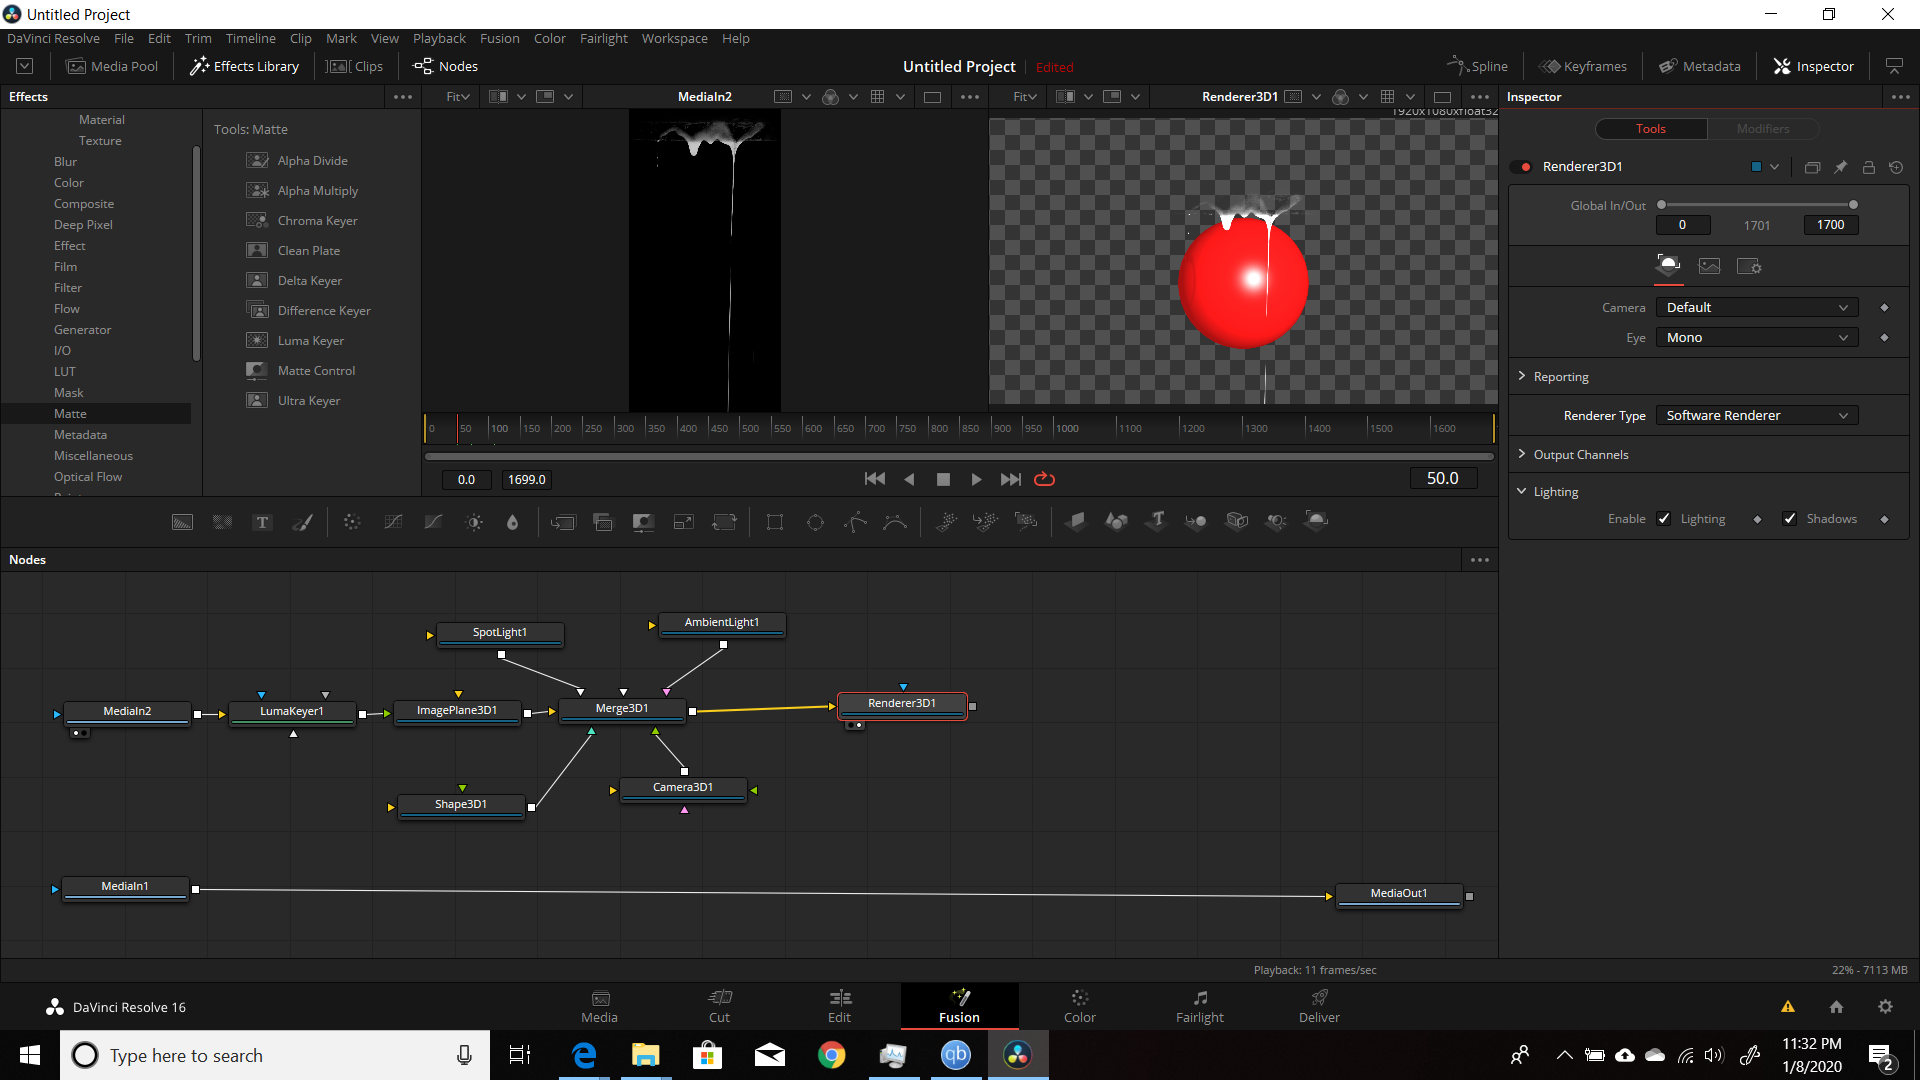Viewport: 1920px width, 1080px height.
Task: Click the 500 mark on the time ruler
Action: 749,428
